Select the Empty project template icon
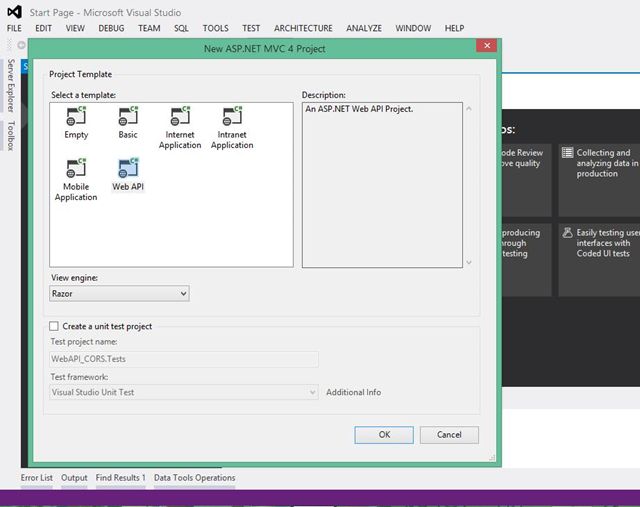The image size is (640, 507). tap(76, 116)
